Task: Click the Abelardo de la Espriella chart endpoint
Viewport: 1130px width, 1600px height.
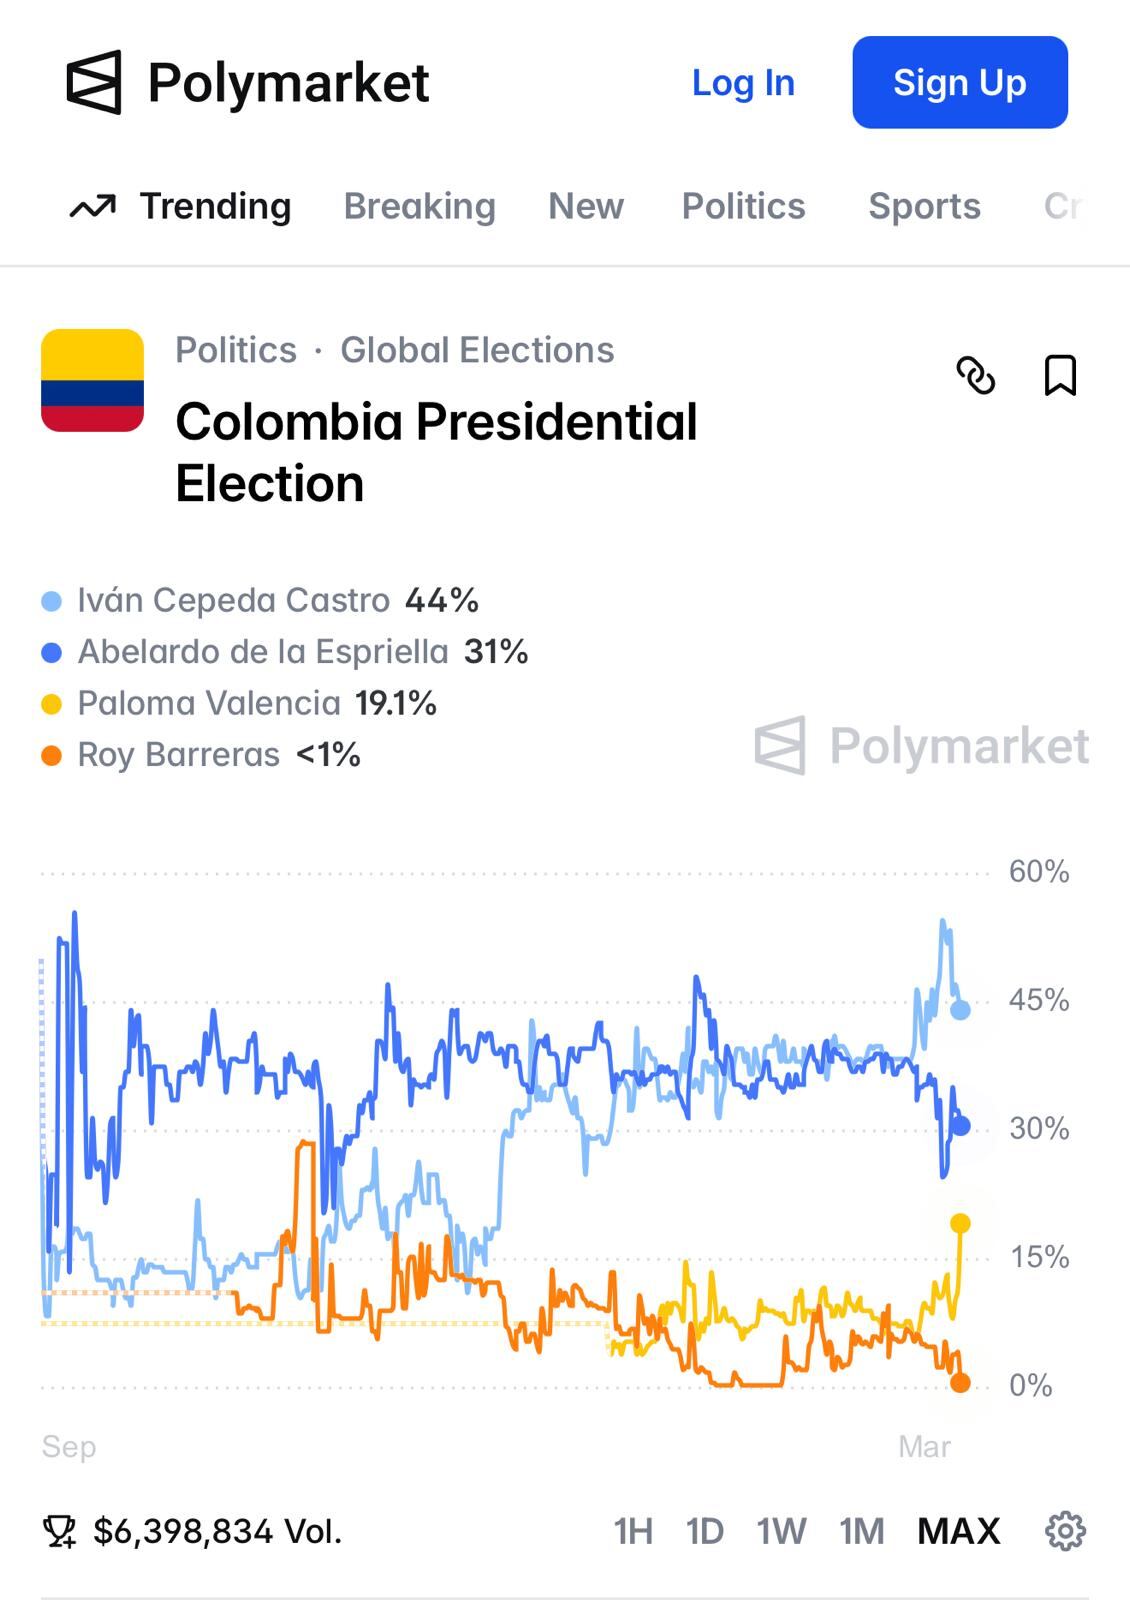Action: (959, 1126)
